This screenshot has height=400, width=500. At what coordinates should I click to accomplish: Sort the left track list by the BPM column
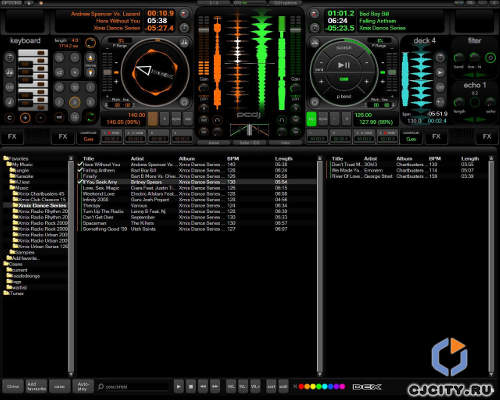[x=233, y=159]
